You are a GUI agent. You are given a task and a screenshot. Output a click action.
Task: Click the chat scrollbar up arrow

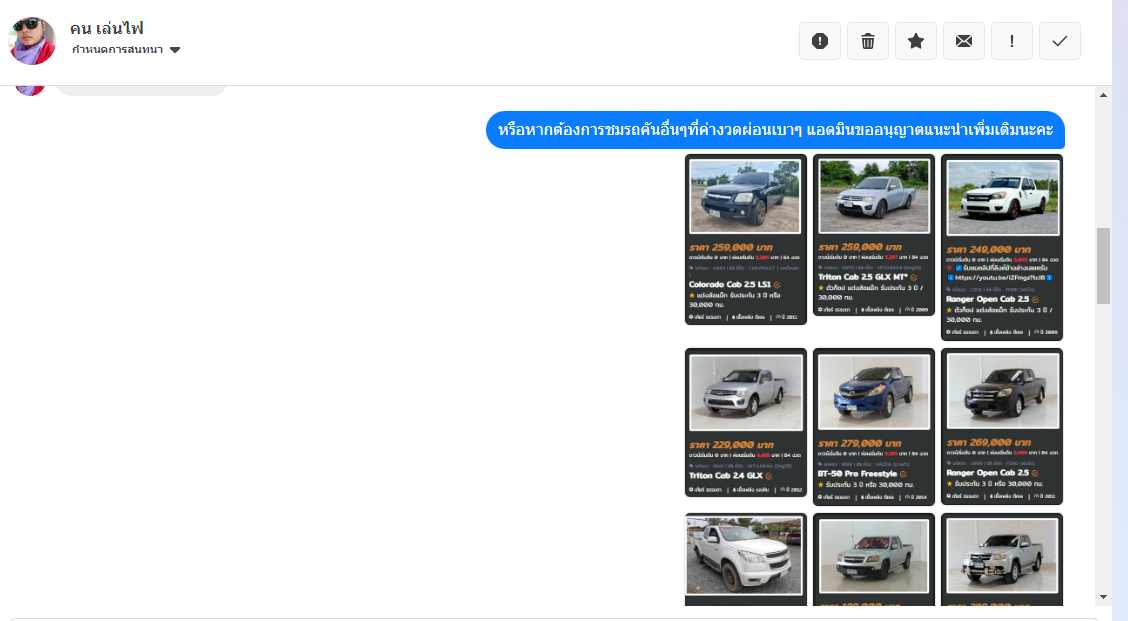1104,95
